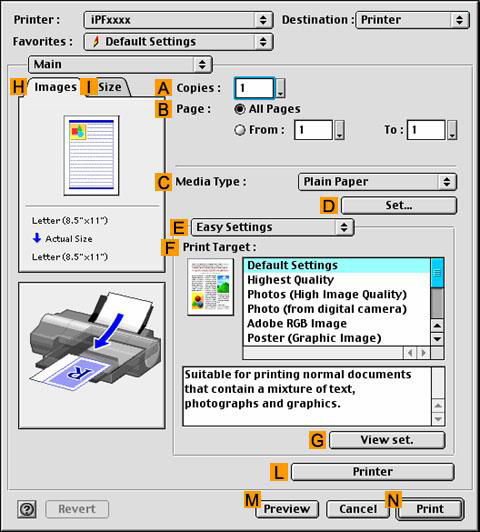
Task: Click the Cancel button
Action: click(x=358, y=509)
